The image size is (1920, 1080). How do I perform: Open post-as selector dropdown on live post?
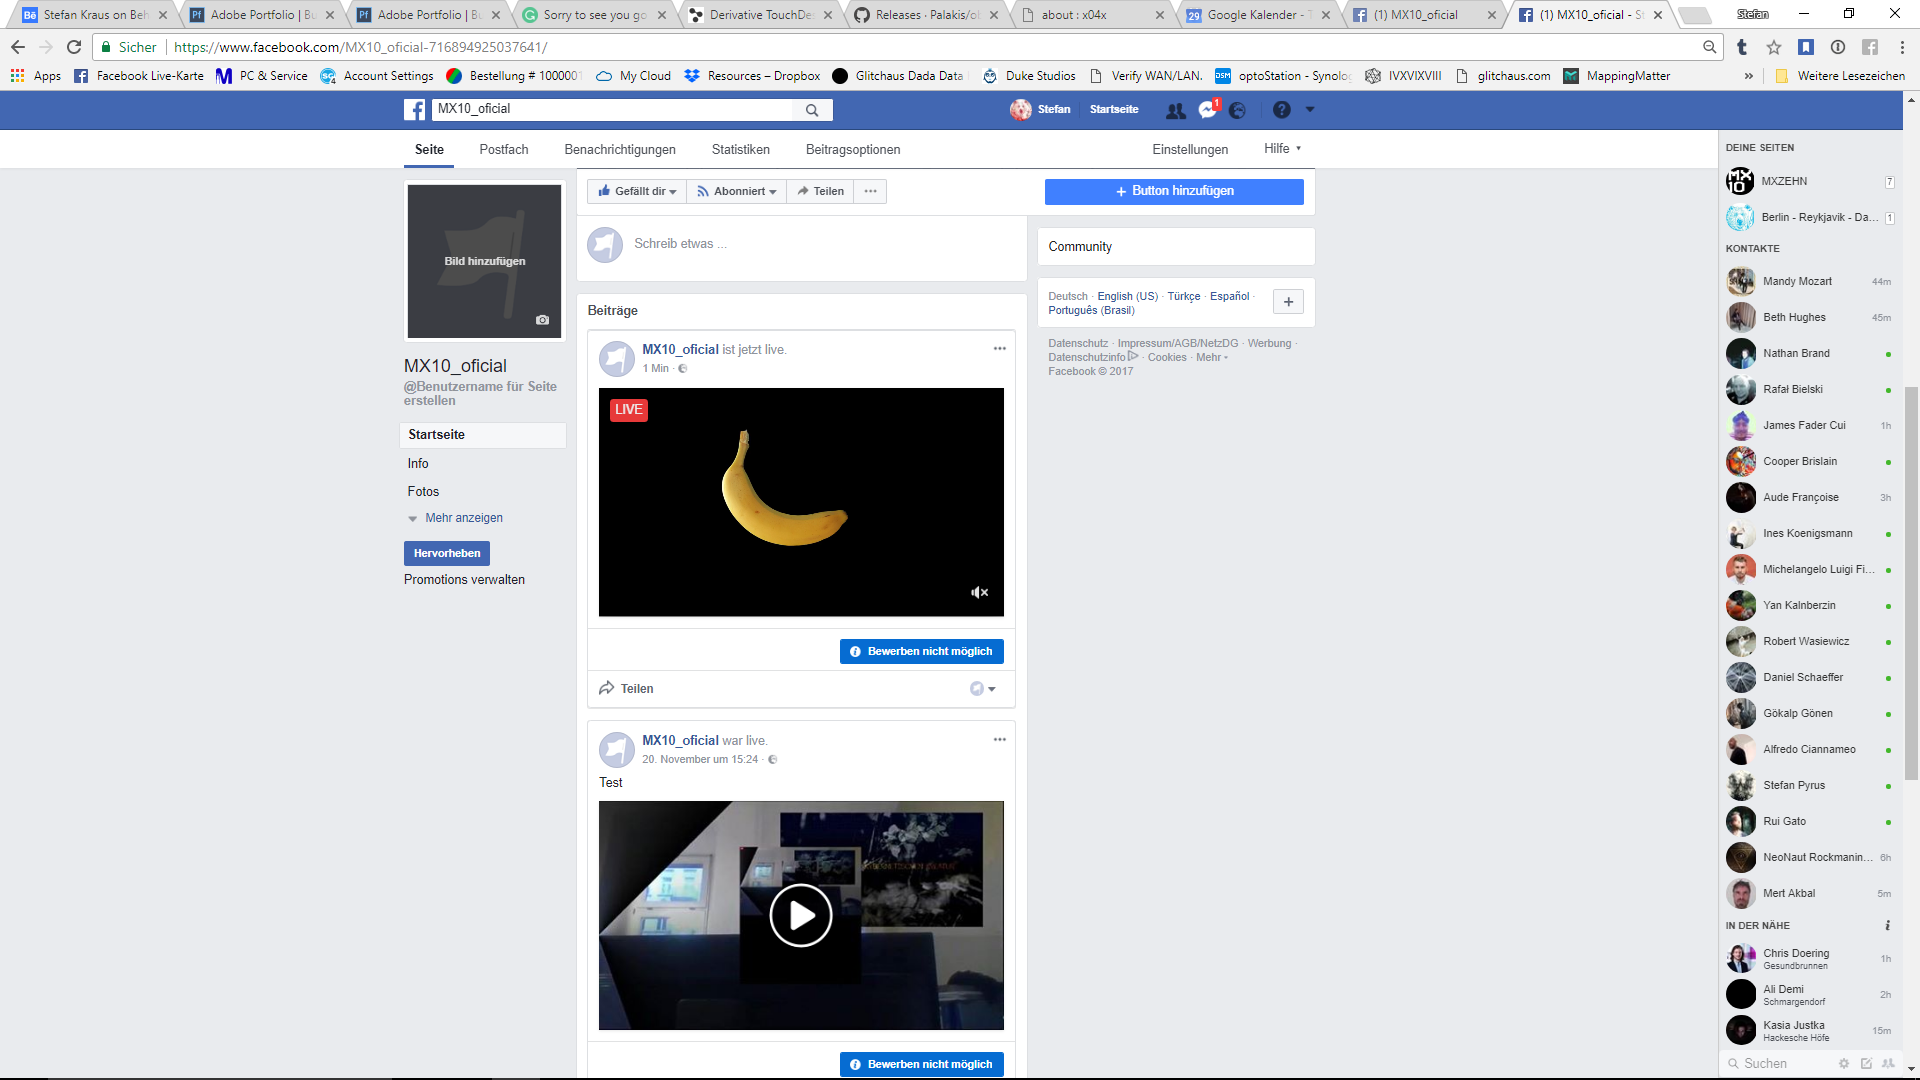[x=983, y=689]
